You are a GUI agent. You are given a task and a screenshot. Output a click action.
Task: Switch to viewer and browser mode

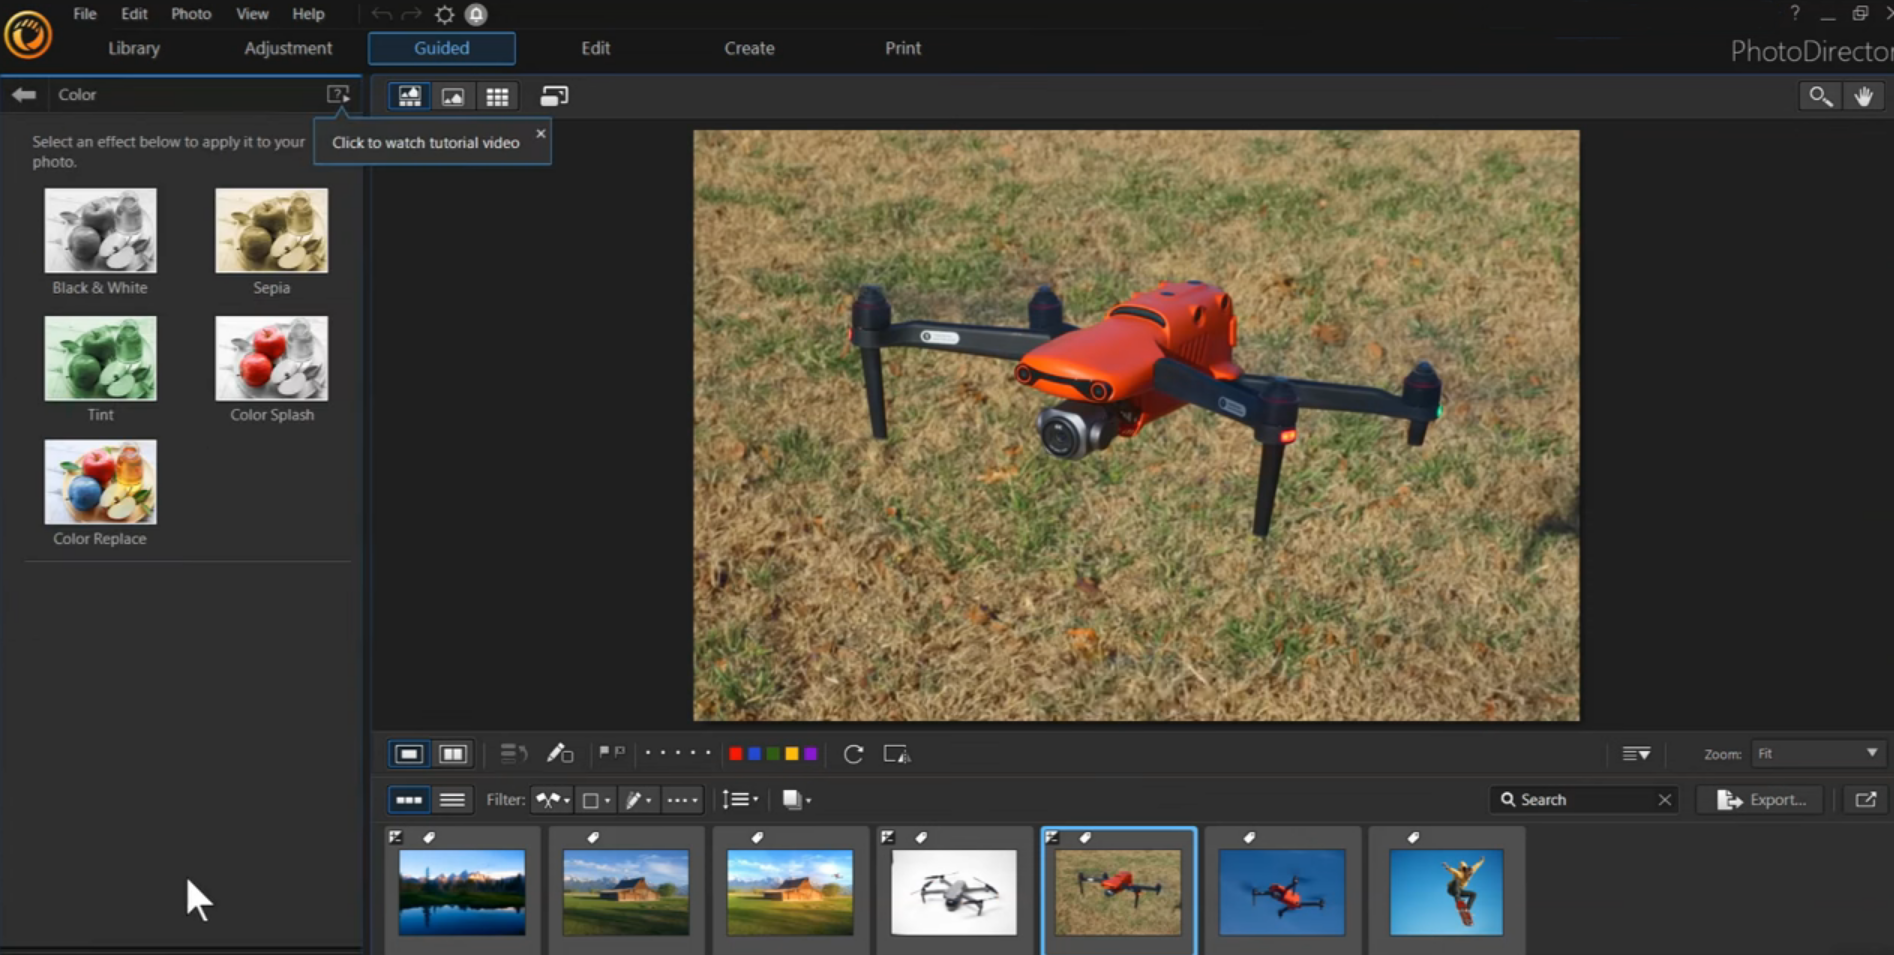(410, 96)
